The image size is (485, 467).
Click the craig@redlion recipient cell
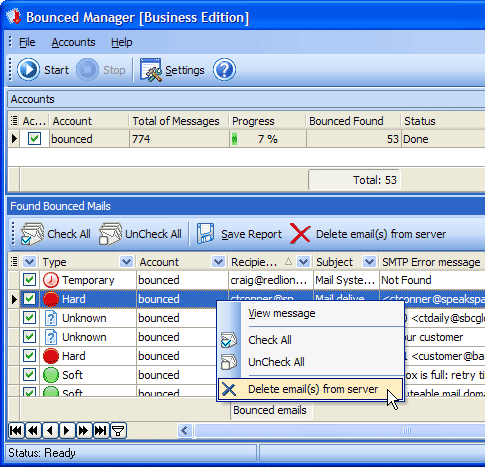tap(270, 280)
